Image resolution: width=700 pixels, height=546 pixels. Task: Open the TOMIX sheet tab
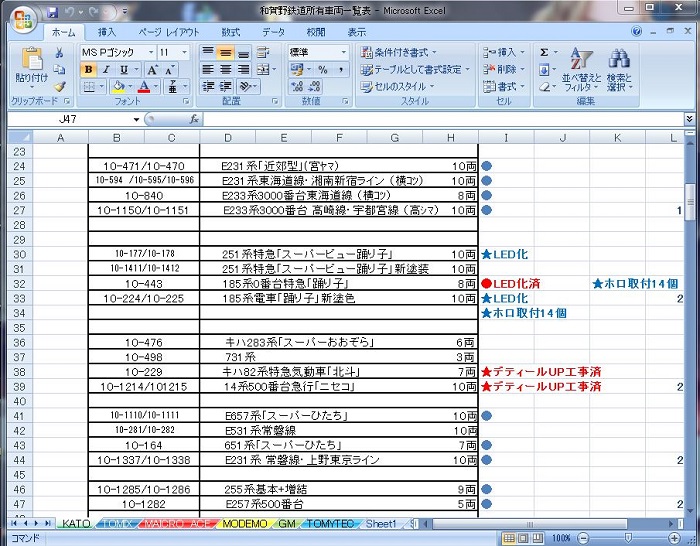point(117,524)
